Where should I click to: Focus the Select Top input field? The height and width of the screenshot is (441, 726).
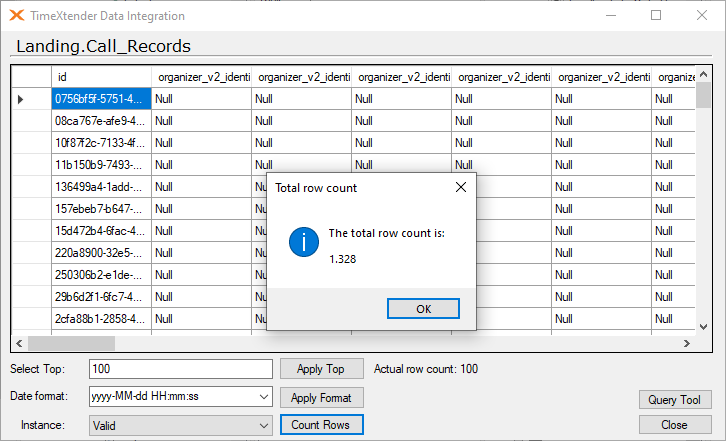[181, 369]
